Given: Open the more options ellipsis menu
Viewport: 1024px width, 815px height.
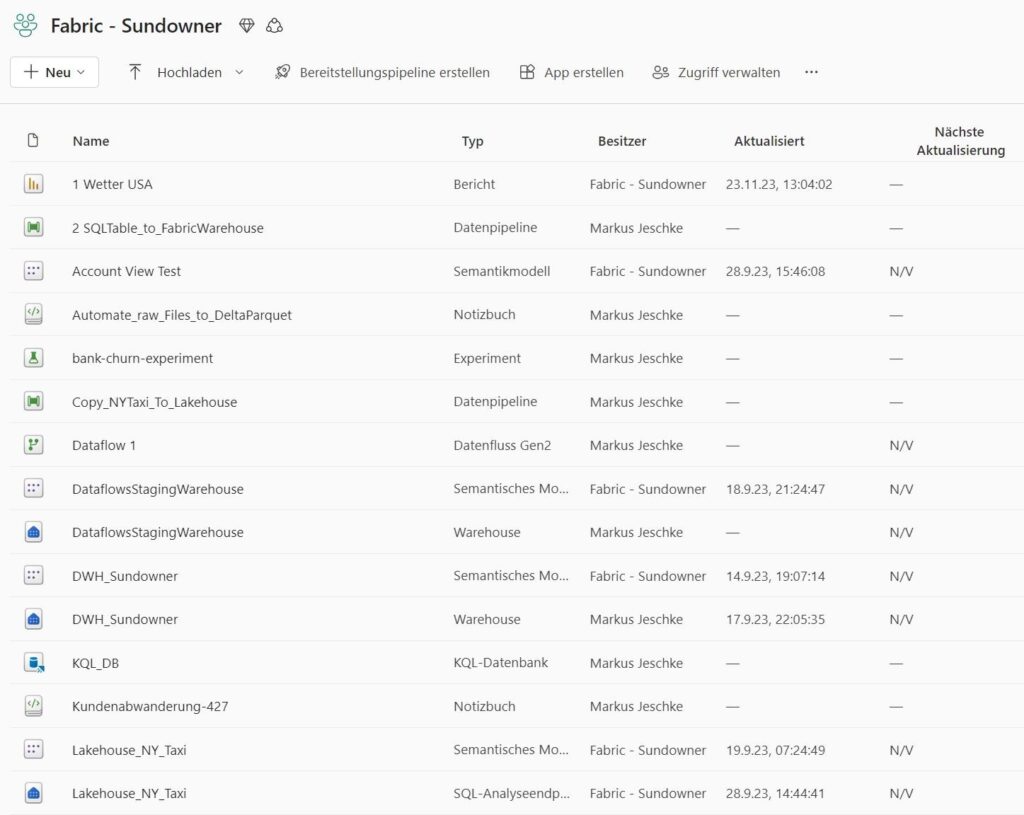Looking at the screenshot, I should (x=811, y=72).
